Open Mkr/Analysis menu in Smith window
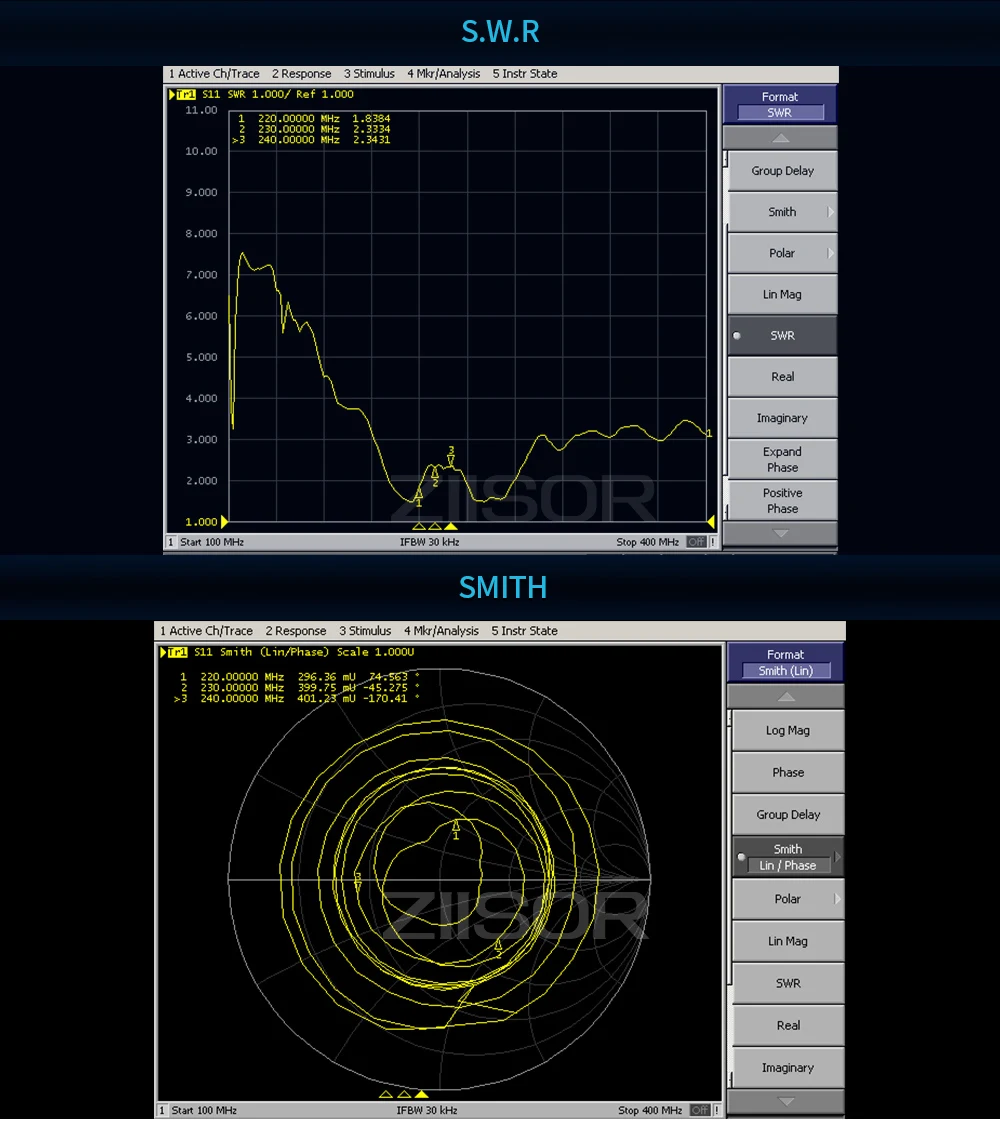Image resolution: width=1000 pixels, height=1129 pixels. pyautogui.click(x=441, y=631)
